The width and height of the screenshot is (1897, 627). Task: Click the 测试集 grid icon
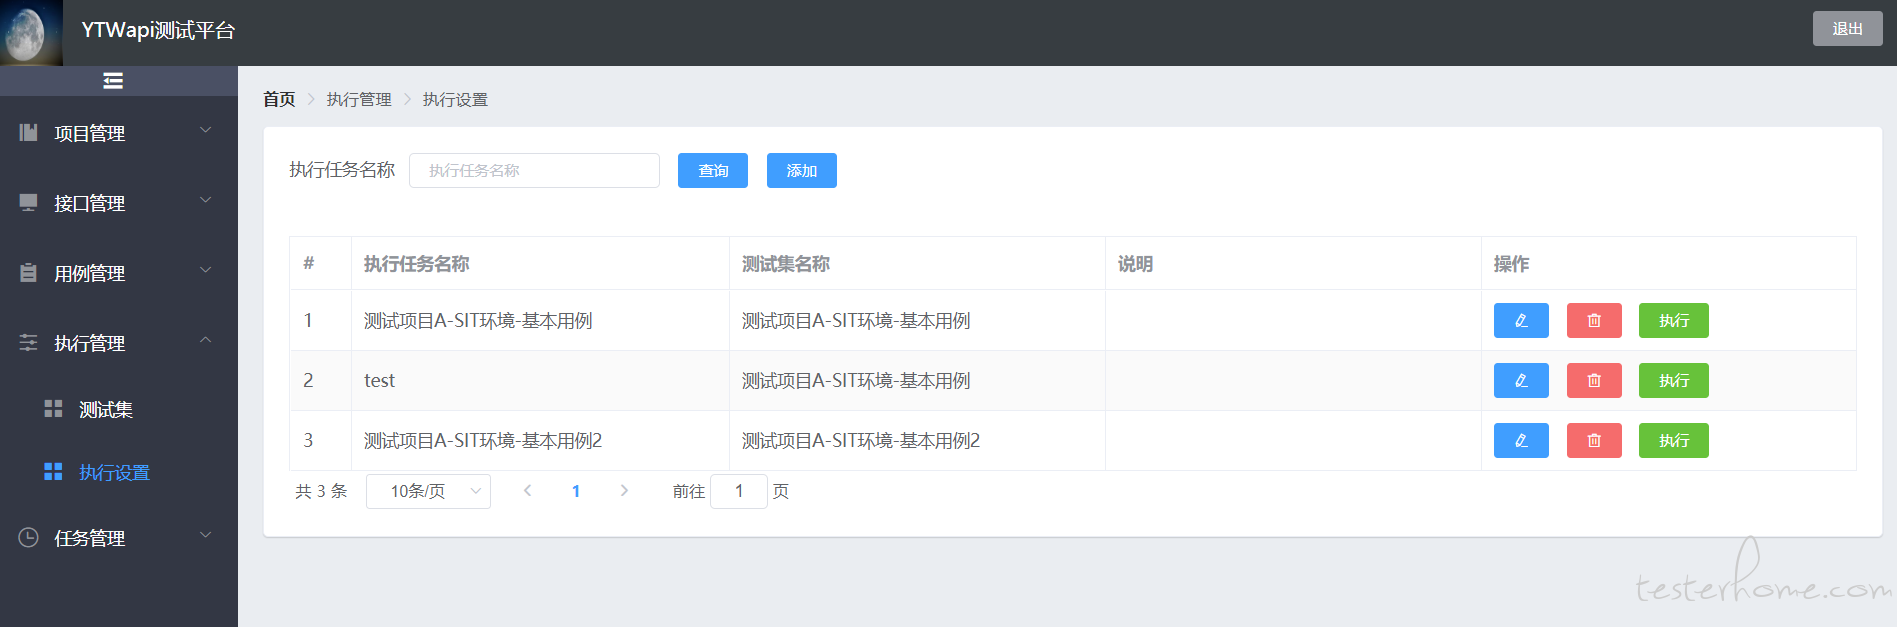pyautogui.click(x=53, y=409)
